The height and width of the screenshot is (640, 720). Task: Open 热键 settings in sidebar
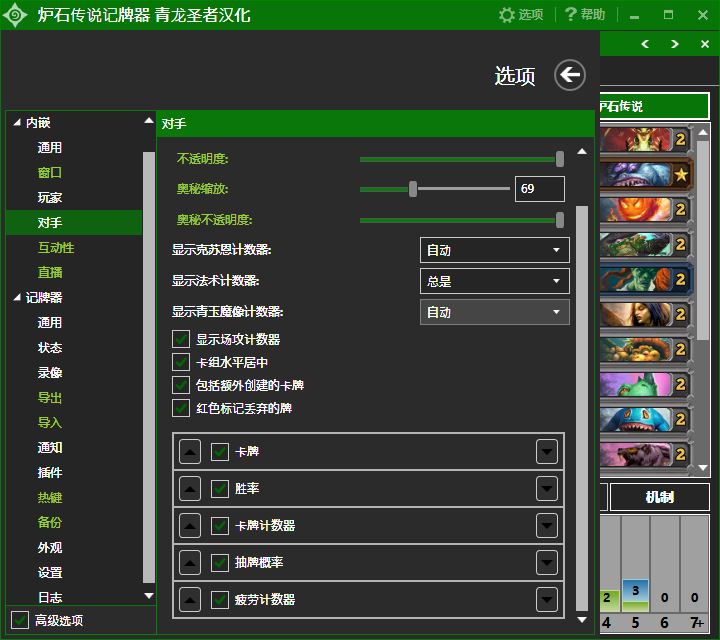[50, 497]
